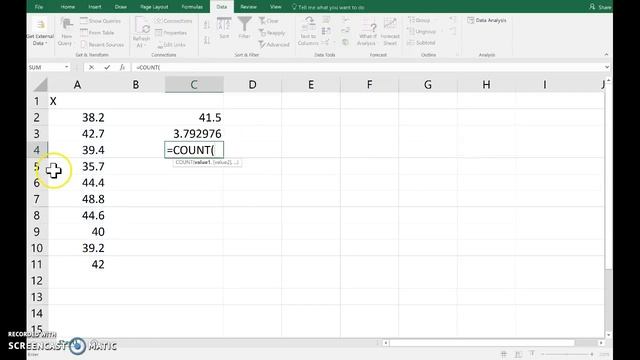This screenshot has height=360, width=640.
Task: Click Show Queries in Get & Transform
Action: click(101, 21)
